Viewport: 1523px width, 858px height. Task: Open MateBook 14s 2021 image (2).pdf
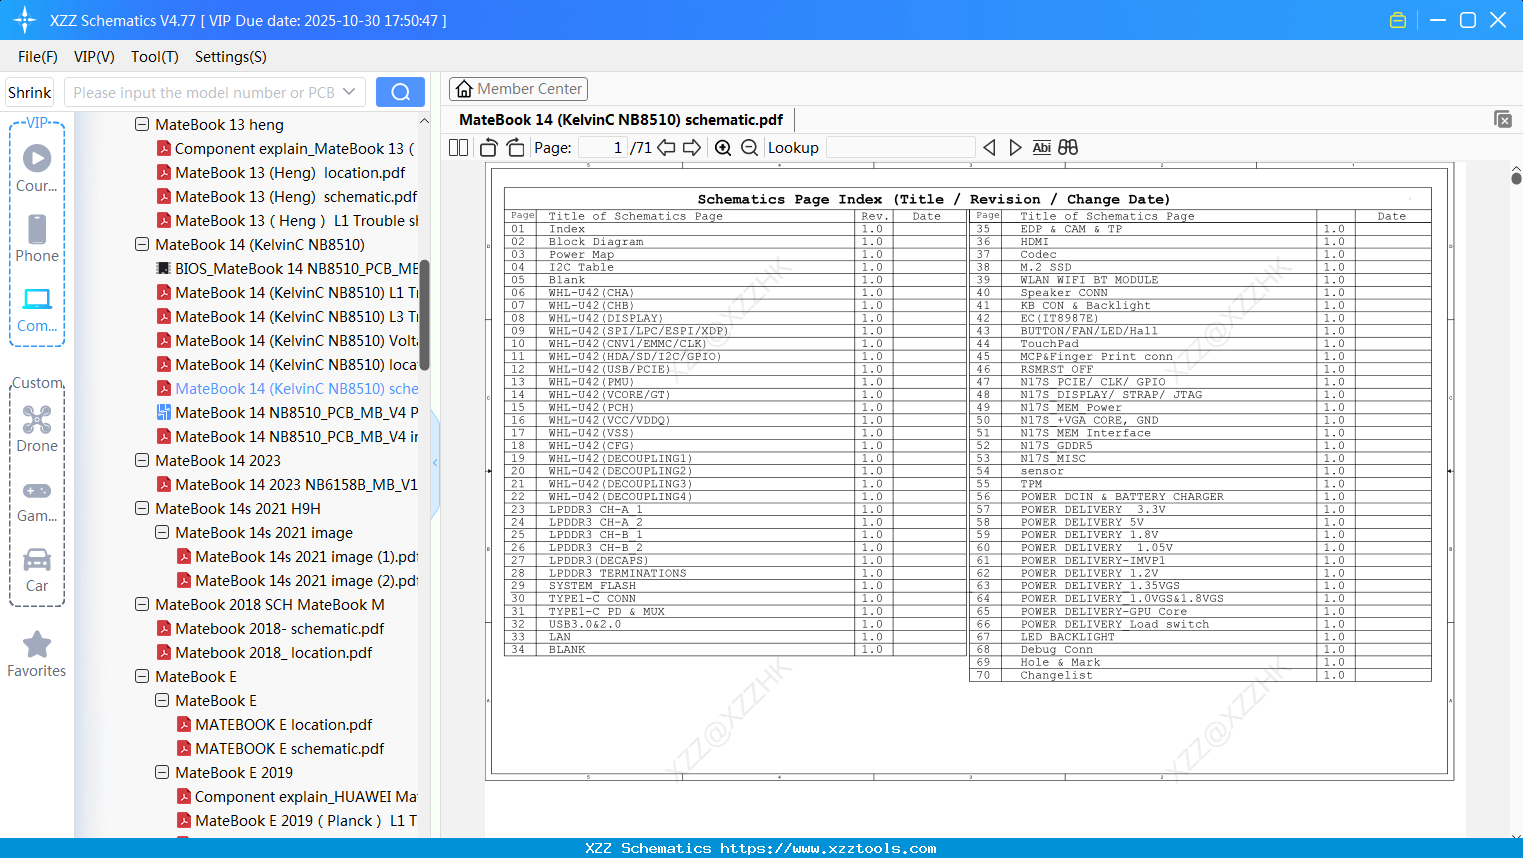(297, 581)
